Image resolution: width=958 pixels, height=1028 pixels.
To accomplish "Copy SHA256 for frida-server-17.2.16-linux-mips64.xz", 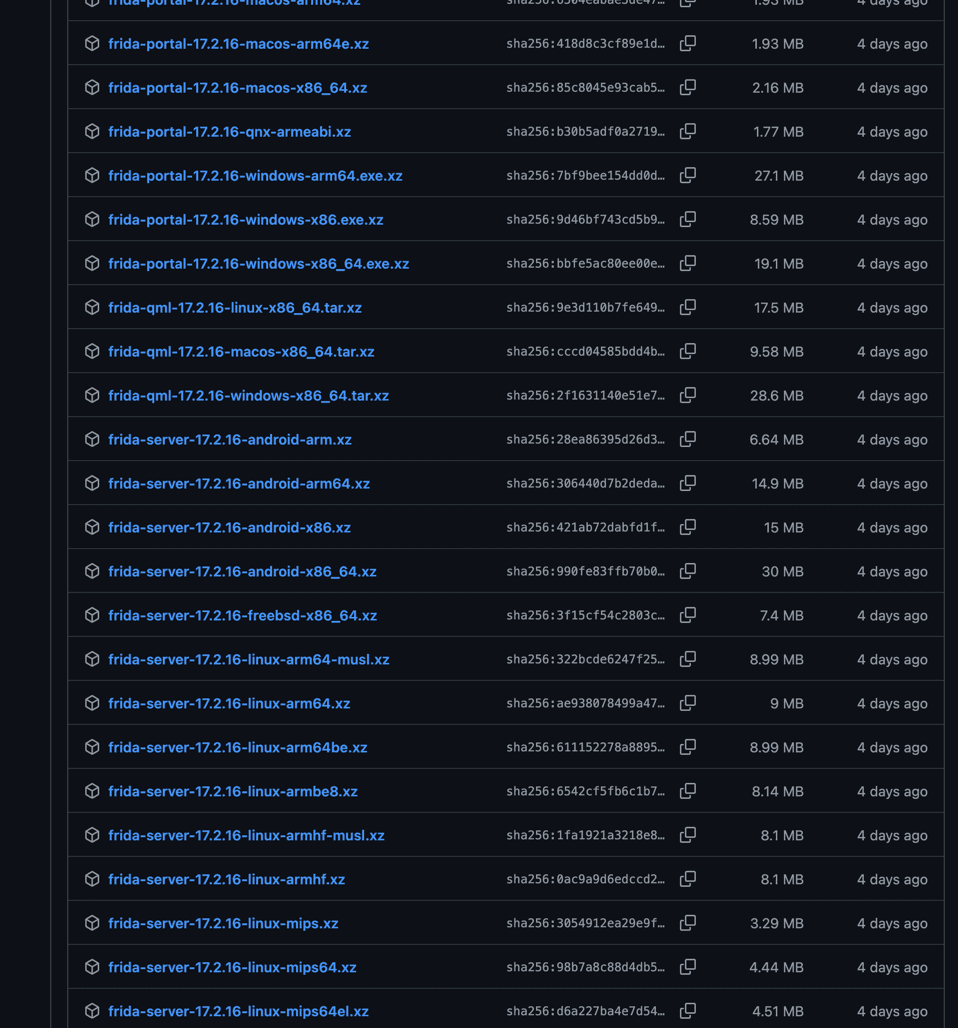I will coord(688,968).
